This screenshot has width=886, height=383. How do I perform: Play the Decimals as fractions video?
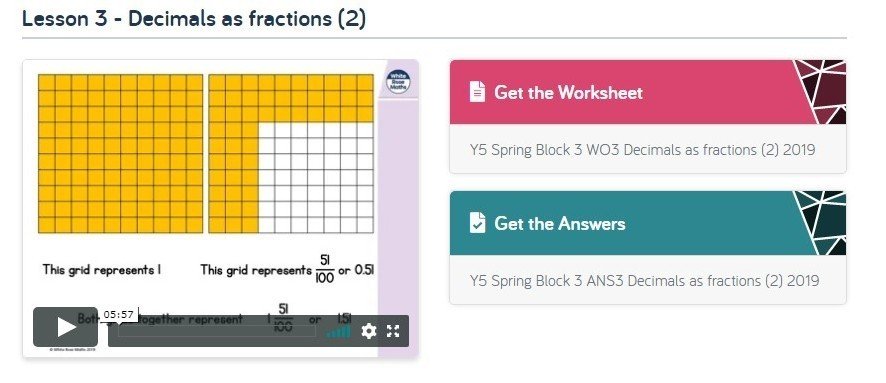tap(65, 327)
